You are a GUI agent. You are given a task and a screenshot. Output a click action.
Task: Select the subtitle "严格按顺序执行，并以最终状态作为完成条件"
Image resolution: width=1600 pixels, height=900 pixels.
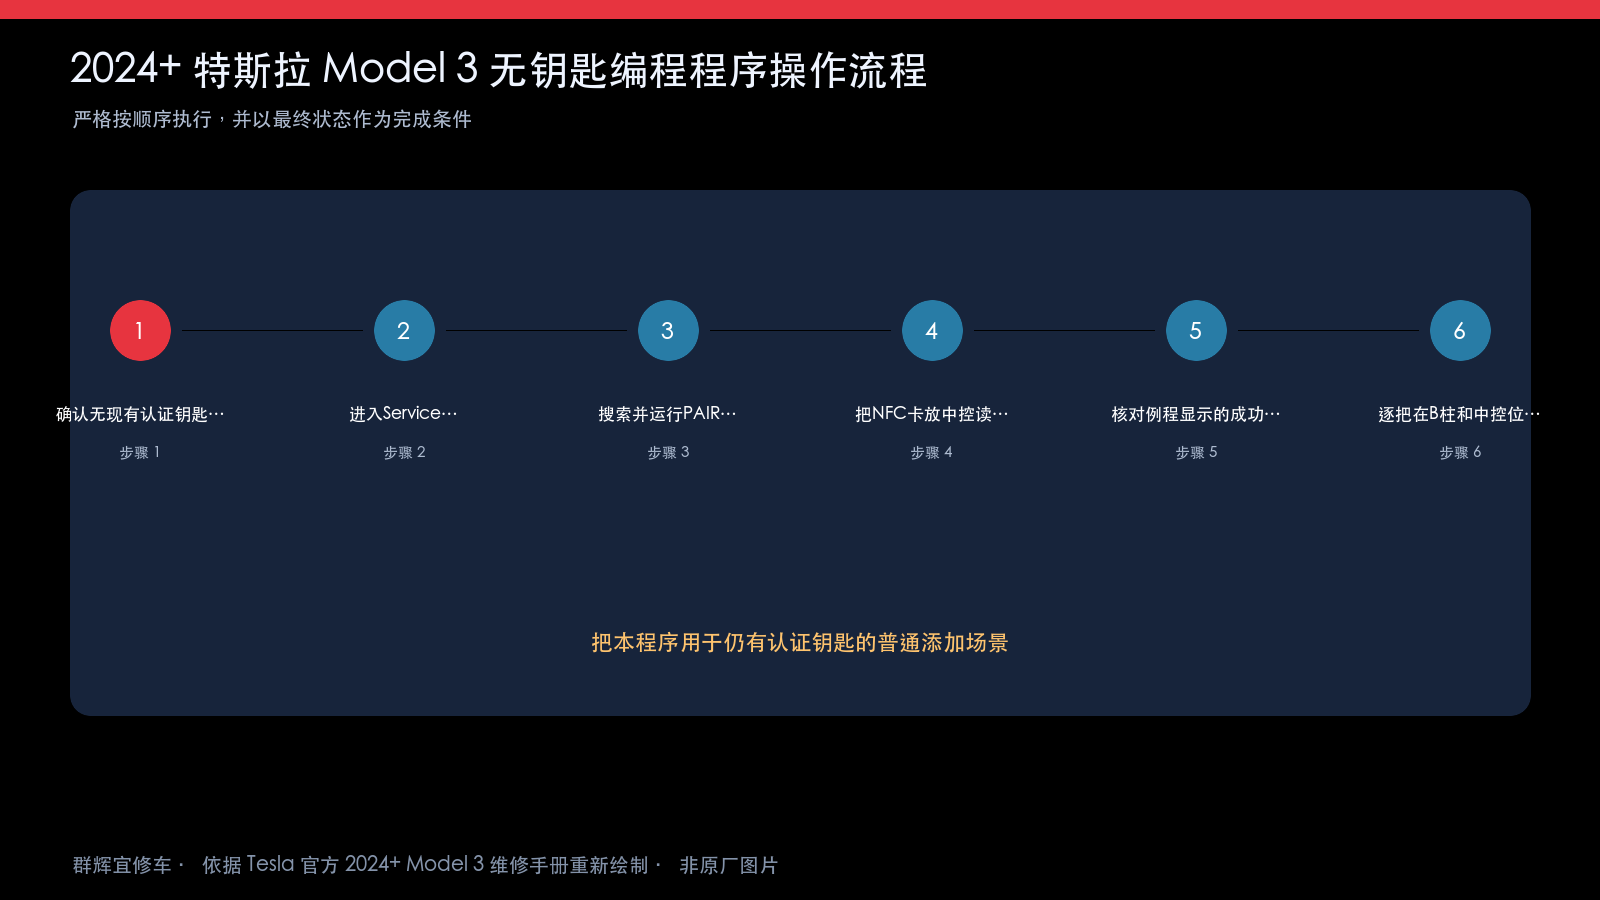(x=272, y=120)
